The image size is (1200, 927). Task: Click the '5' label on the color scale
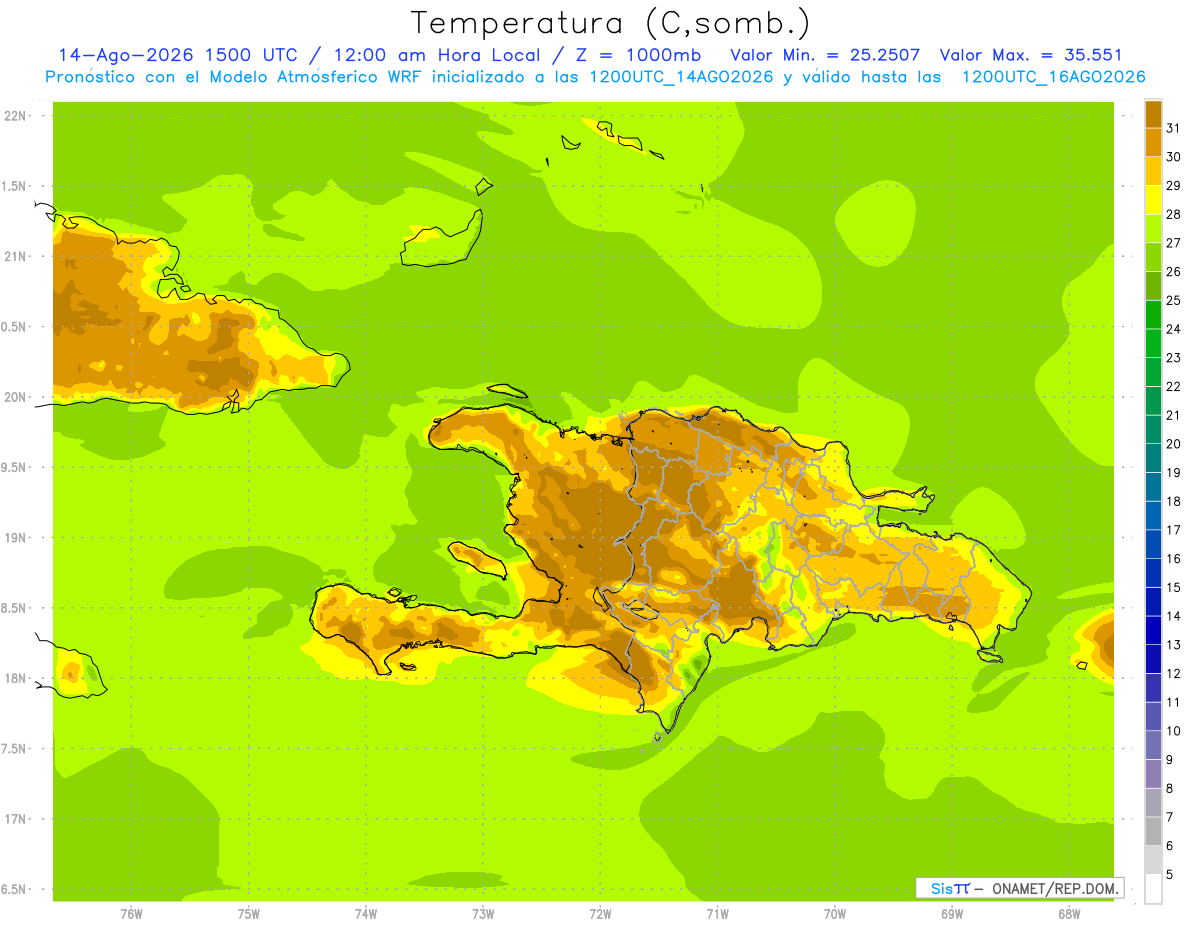[1170, 875]
